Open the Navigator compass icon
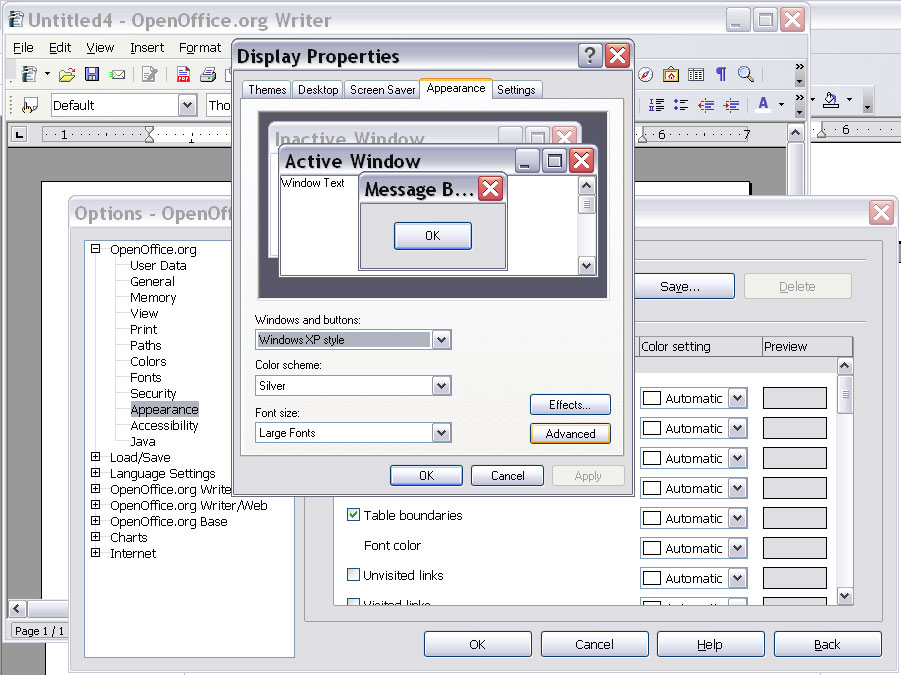901x675 pixels. [646, 75]
